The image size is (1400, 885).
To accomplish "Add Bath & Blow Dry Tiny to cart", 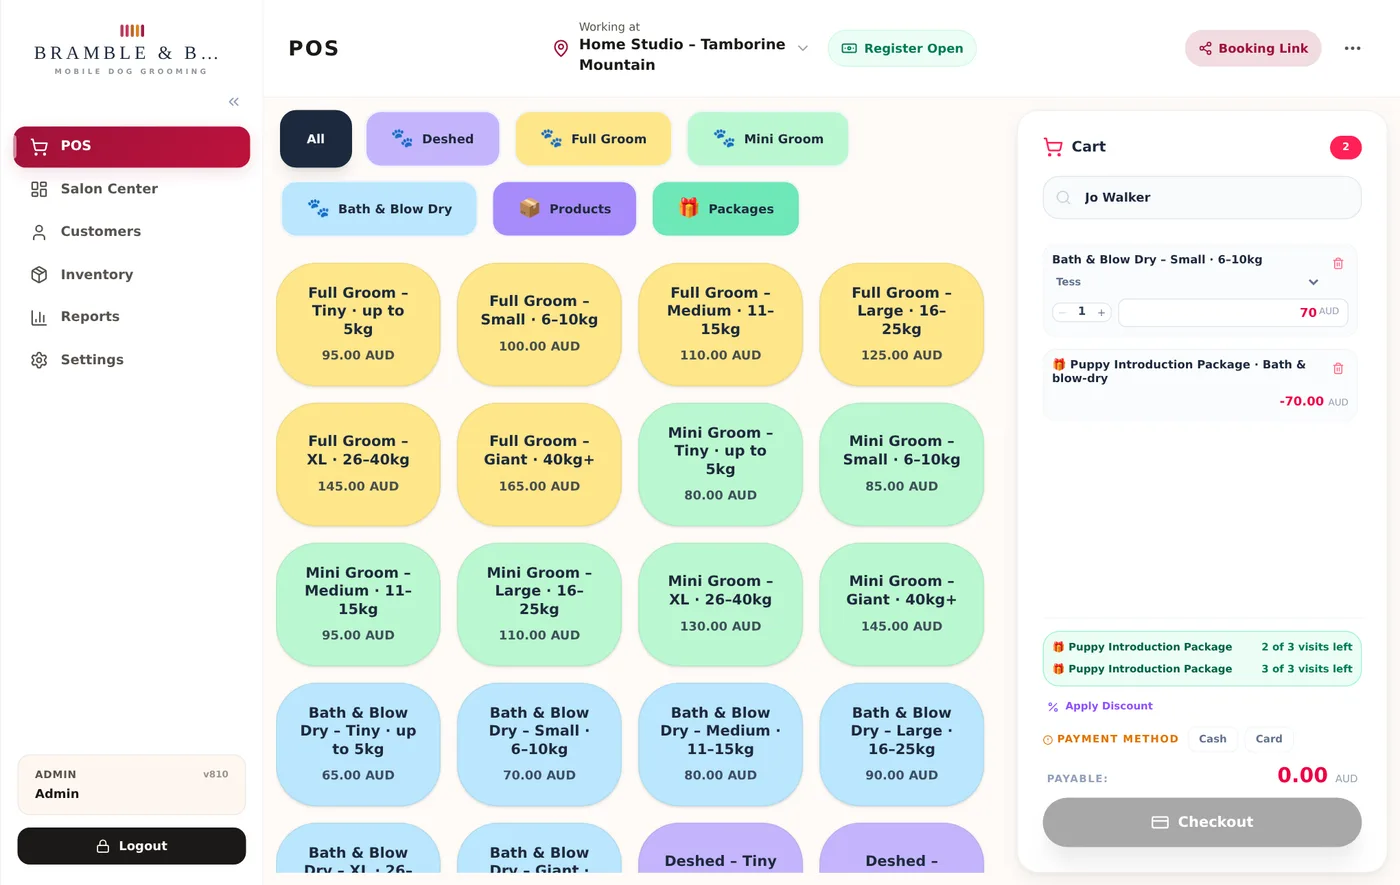I will point(358,744).
